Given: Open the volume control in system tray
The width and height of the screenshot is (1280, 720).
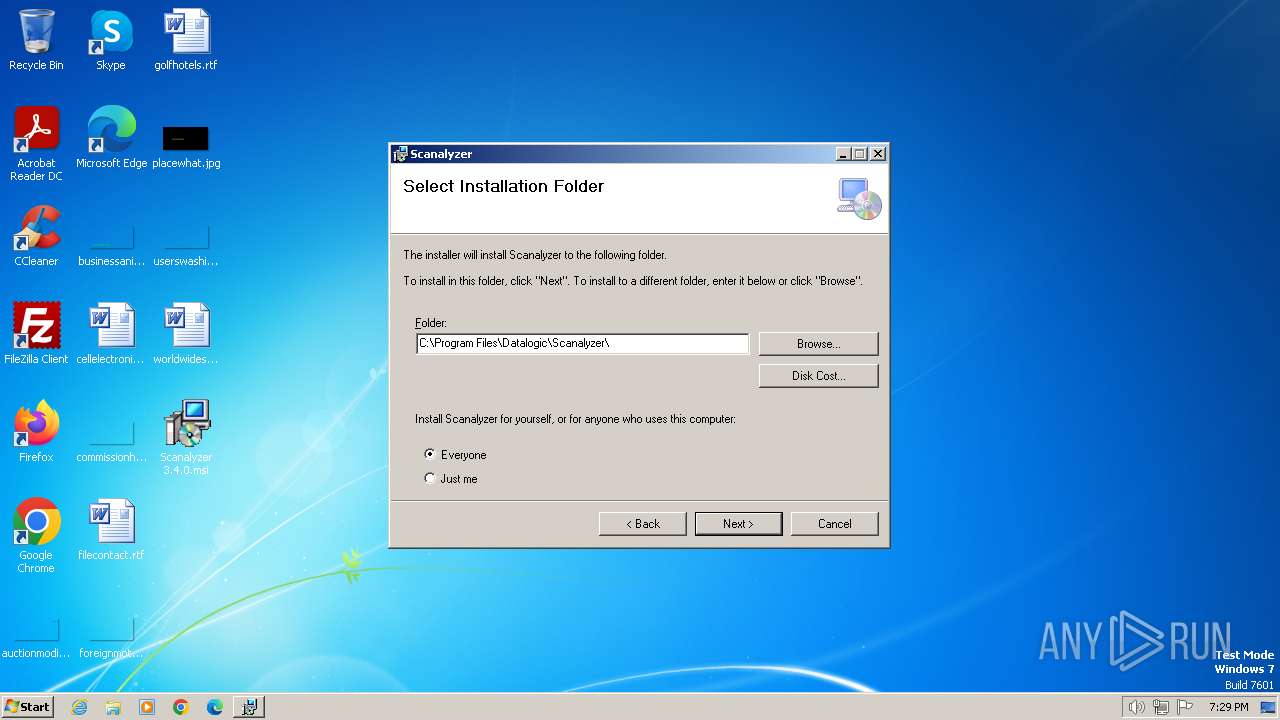Looking at the screenshot, I should 1136,707.
